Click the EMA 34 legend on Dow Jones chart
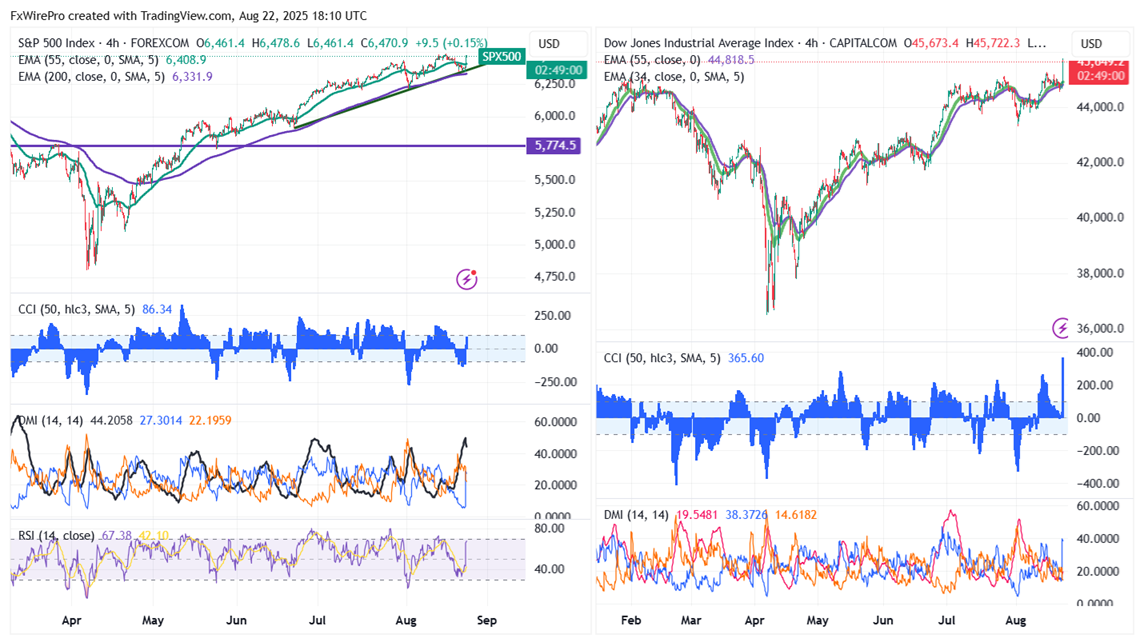Screen dimensions: 1136x640 674,76
